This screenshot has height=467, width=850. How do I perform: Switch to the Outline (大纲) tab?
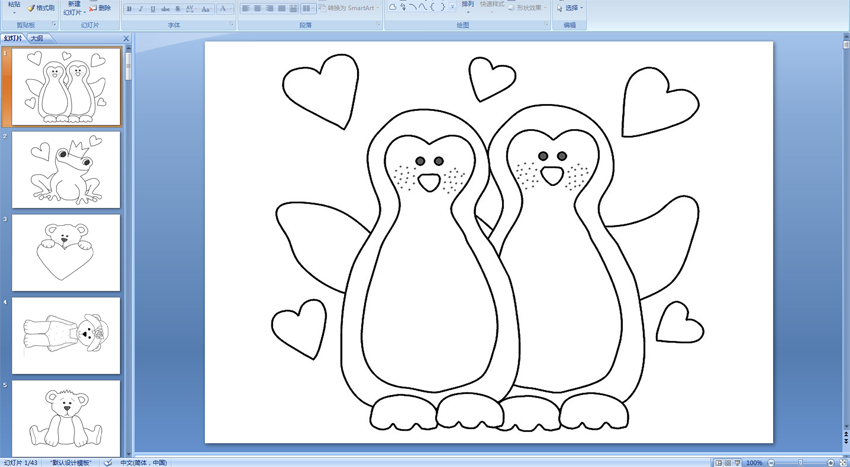(36, 38)
